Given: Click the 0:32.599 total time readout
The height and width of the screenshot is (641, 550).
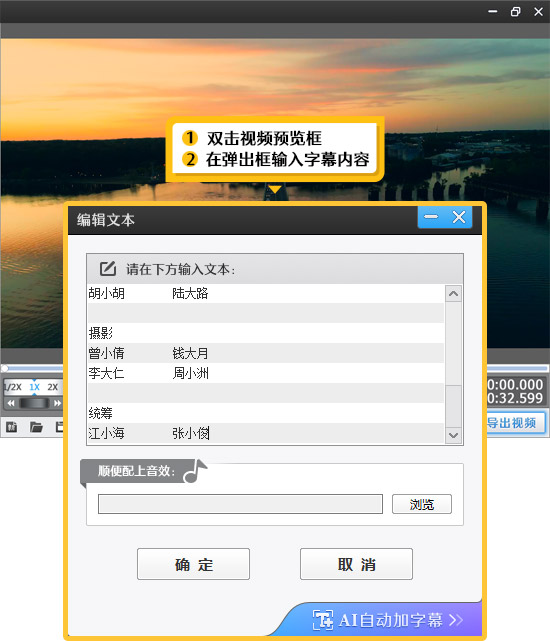Looking at the screenshot, I should (x=515, y=398).
